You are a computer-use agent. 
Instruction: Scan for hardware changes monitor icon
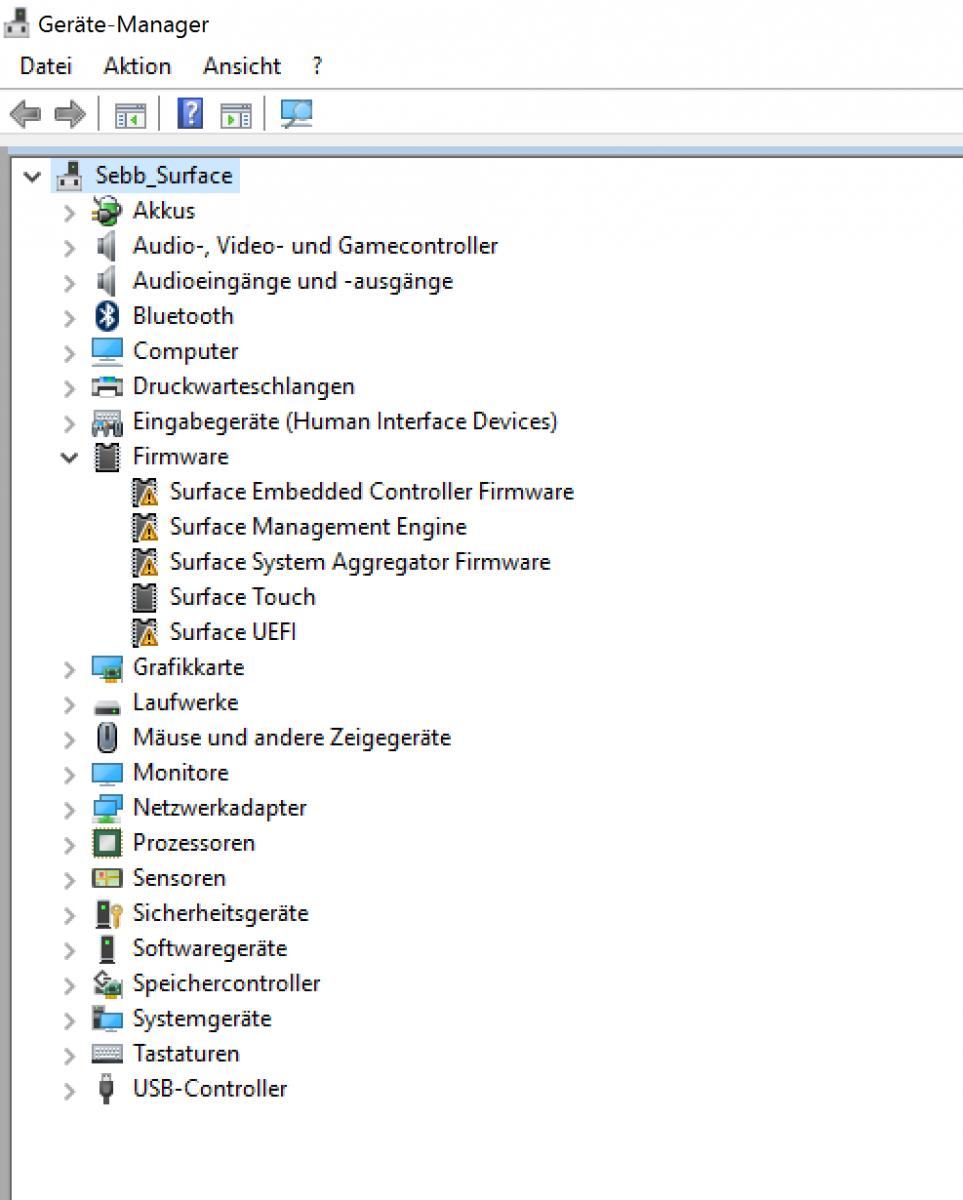(296, 113)
